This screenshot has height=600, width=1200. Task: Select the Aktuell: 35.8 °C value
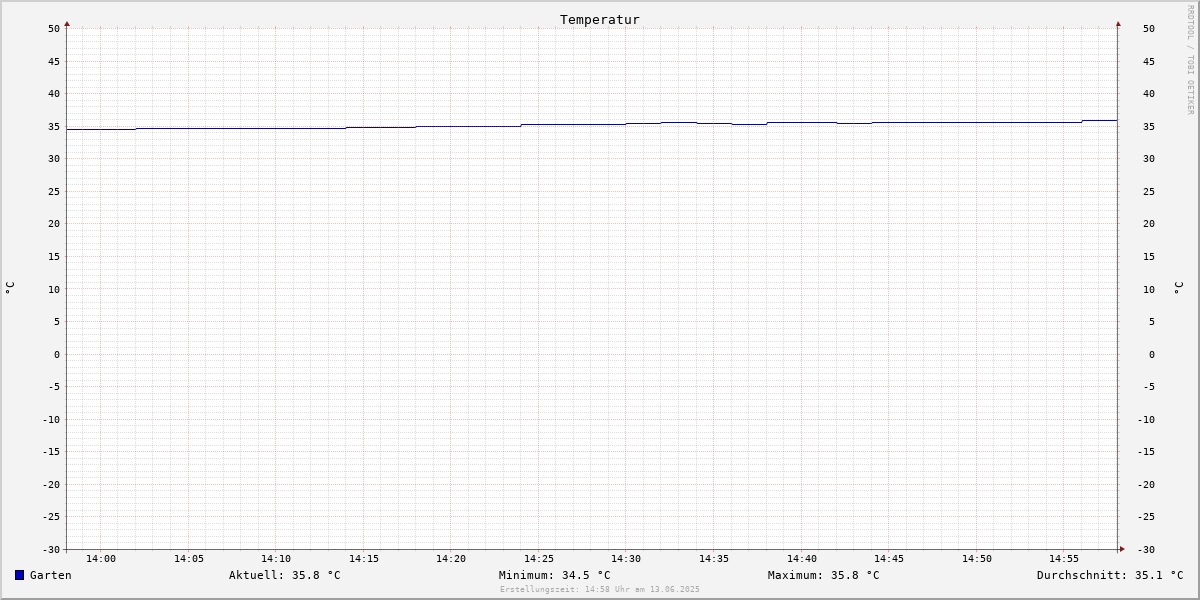point(285,575)
